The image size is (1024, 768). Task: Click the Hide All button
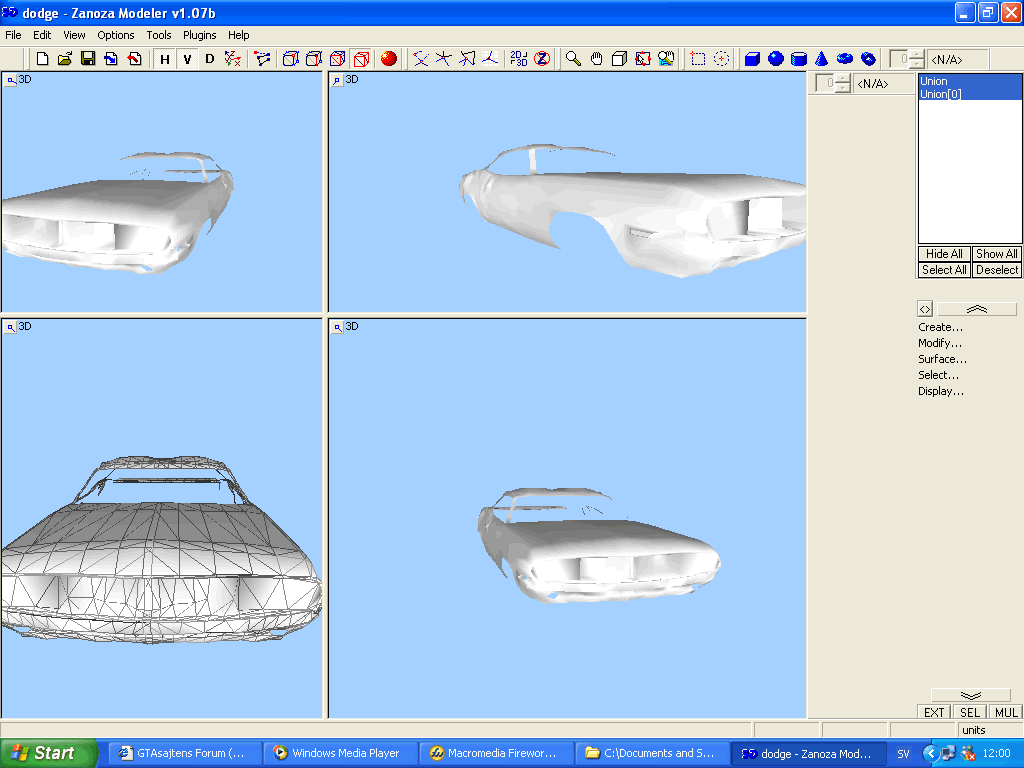943,254
